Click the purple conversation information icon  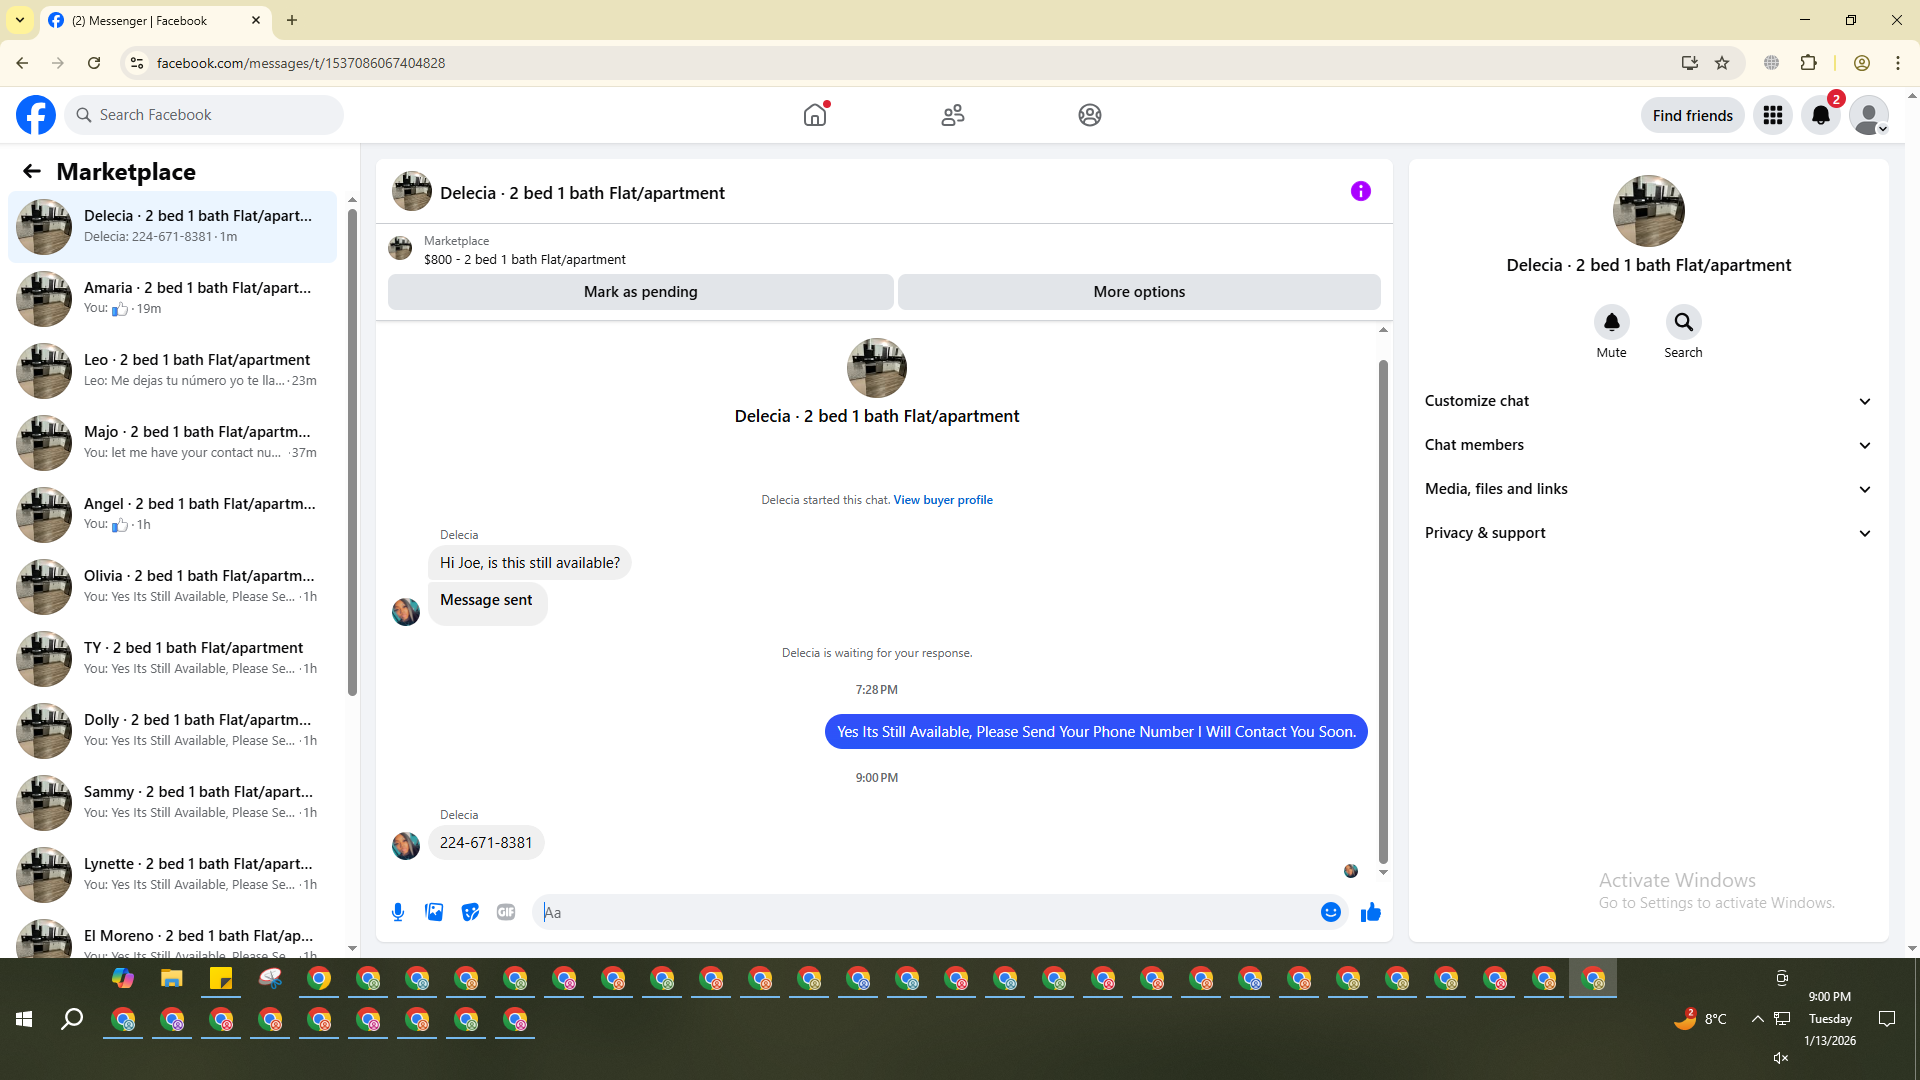coord(1360,191)
